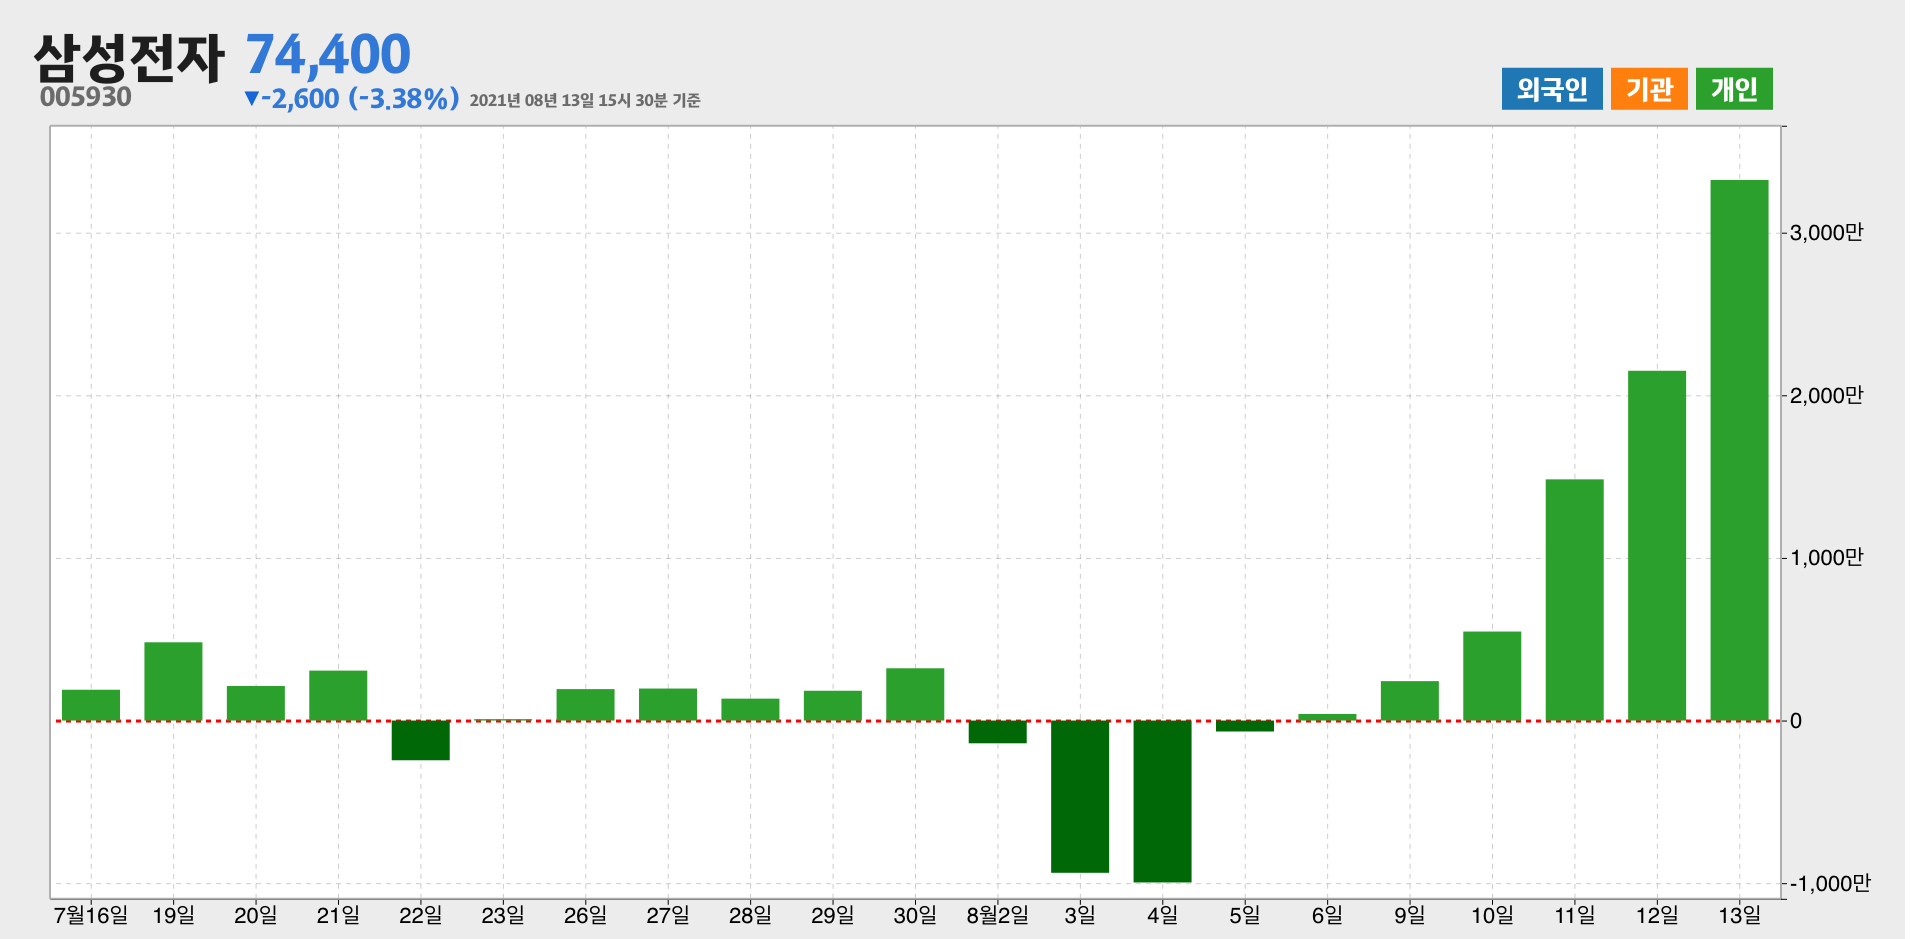Click the bar for 11일
This screenshot has width=1920, height=939.
[1575, 600]
